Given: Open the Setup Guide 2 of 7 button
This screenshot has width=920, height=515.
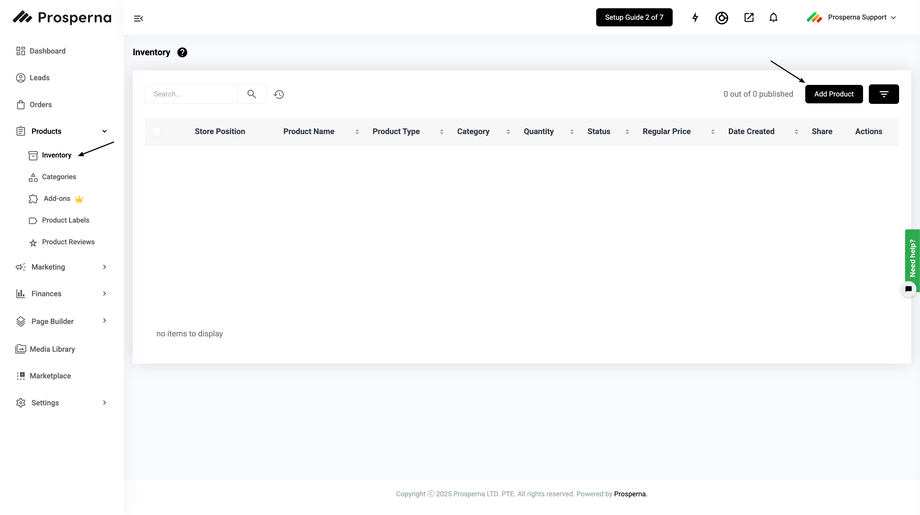Looking at the screenshot, I should pos(634,18).
